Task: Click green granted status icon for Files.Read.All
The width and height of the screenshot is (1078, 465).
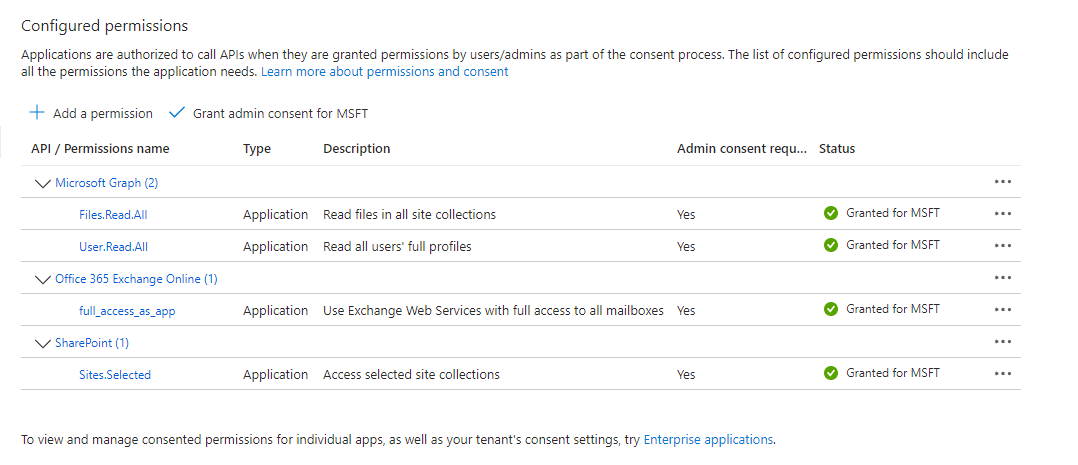Action: pos(830,213)
